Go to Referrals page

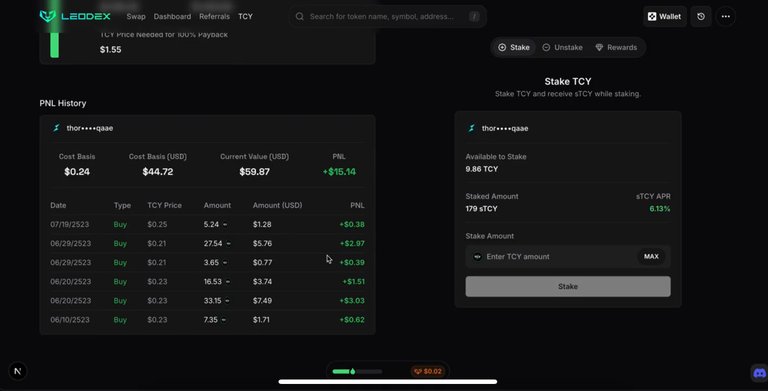[x=214, y=16]
